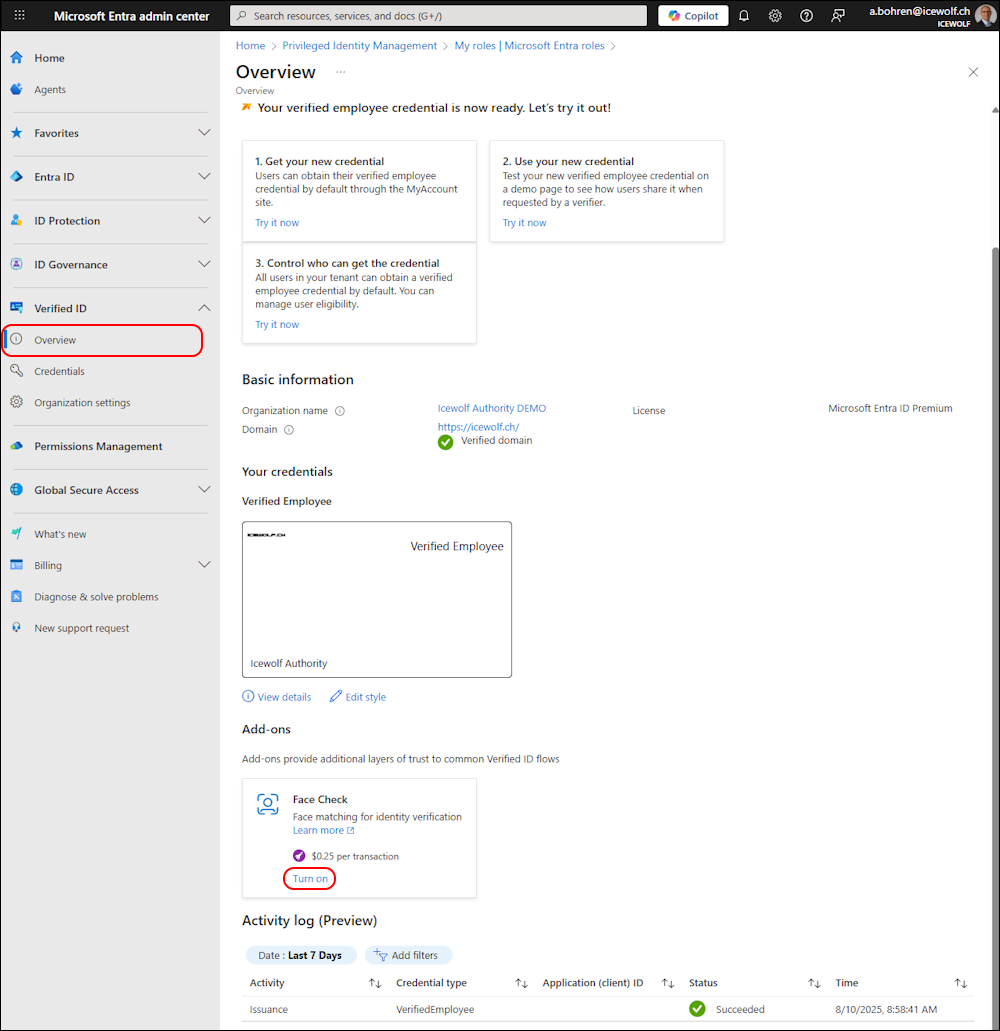Show info tooltip for Organization name
This screenshot has height=1031, width=1000.
pos(340,411)
